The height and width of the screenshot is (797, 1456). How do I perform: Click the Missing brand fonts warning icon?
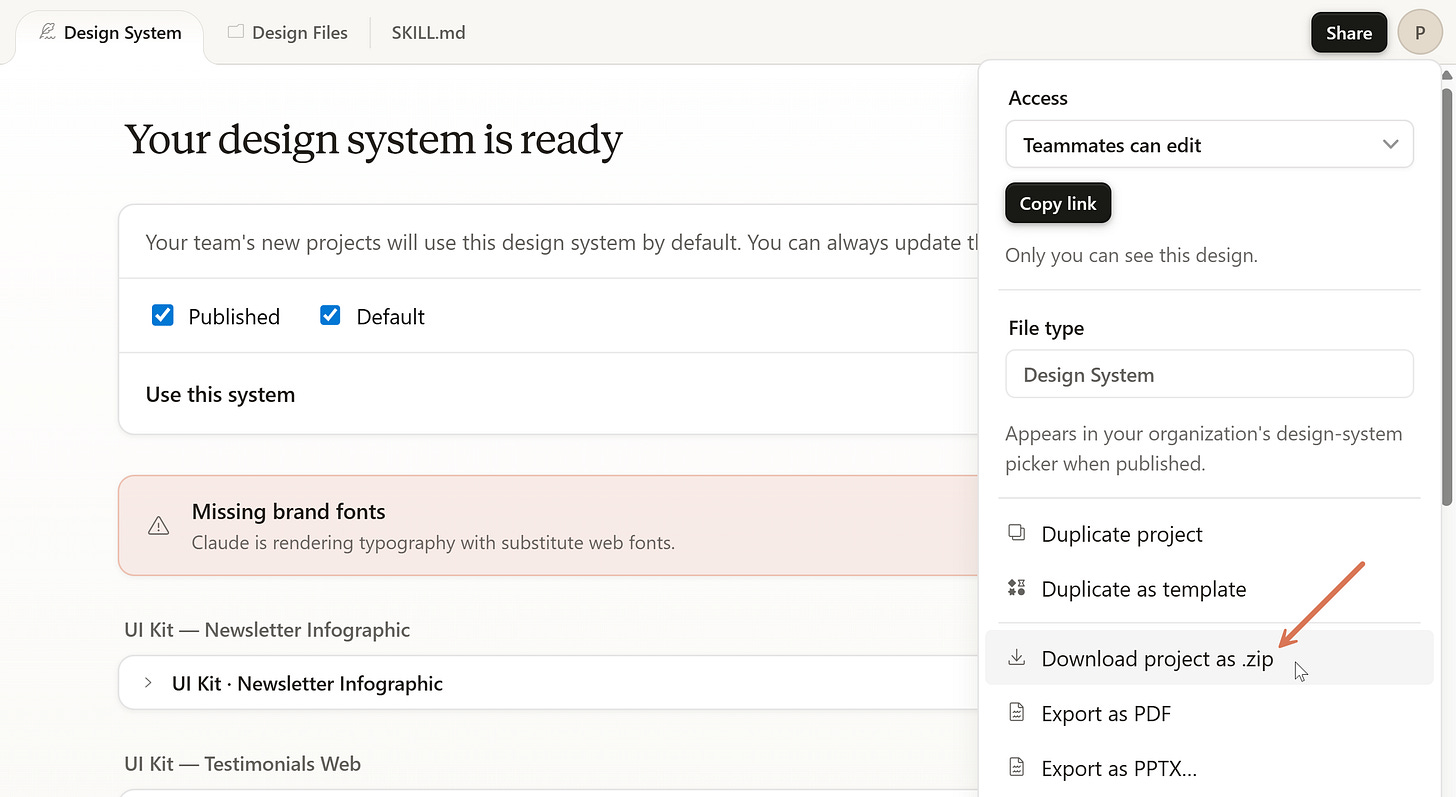[x=158, y=526]
